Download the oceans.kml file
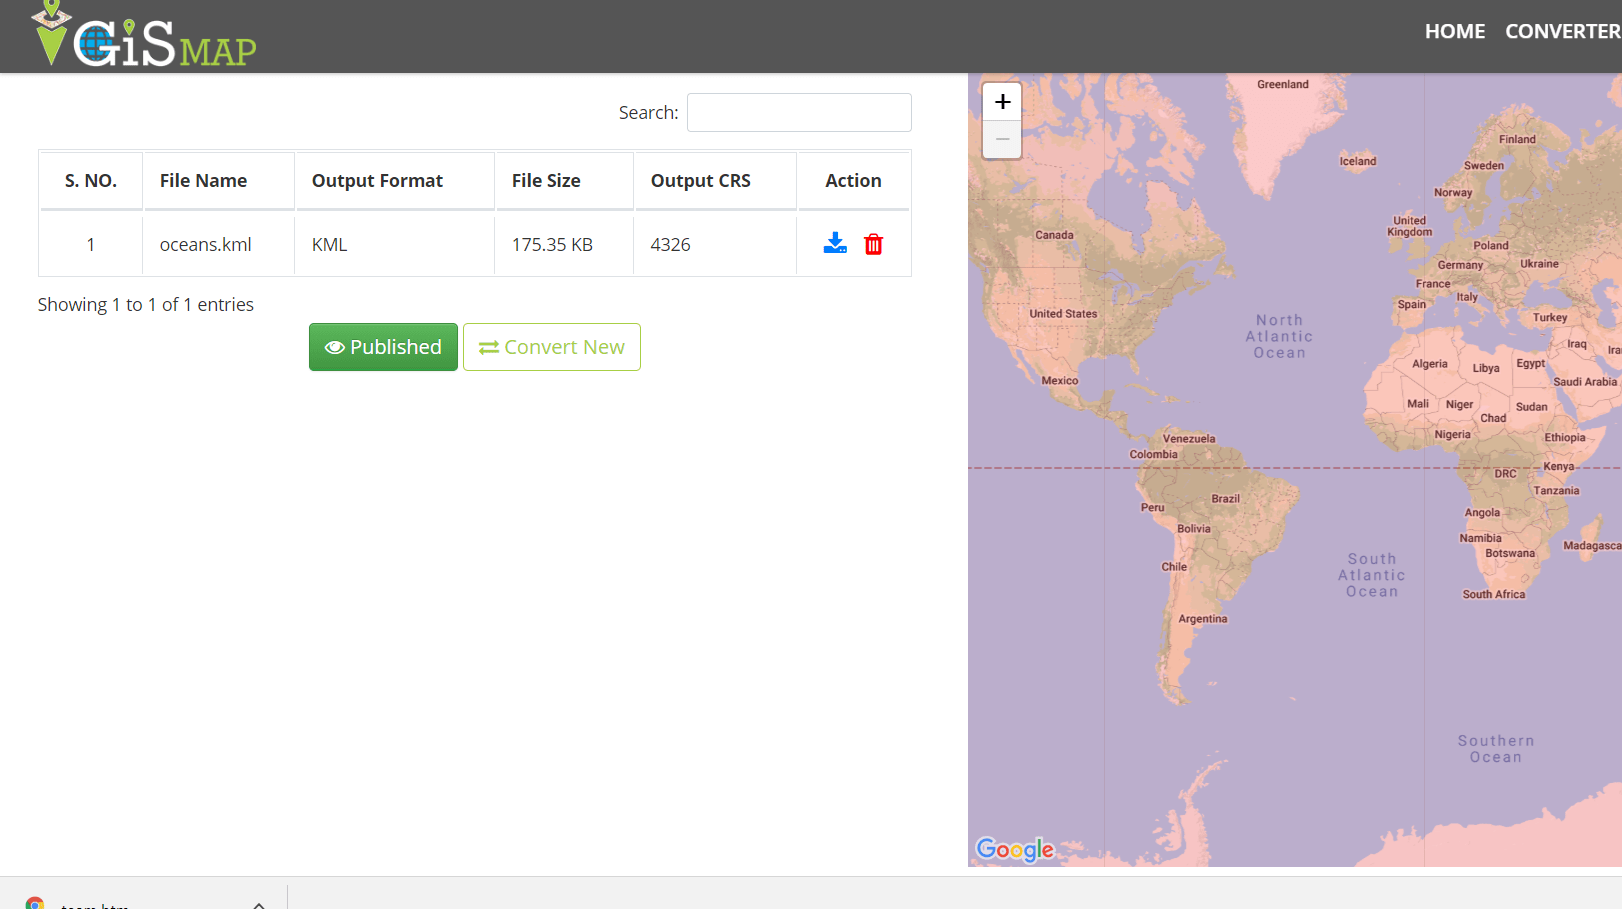Screen dimensions: 1622x909 (835, 243)
